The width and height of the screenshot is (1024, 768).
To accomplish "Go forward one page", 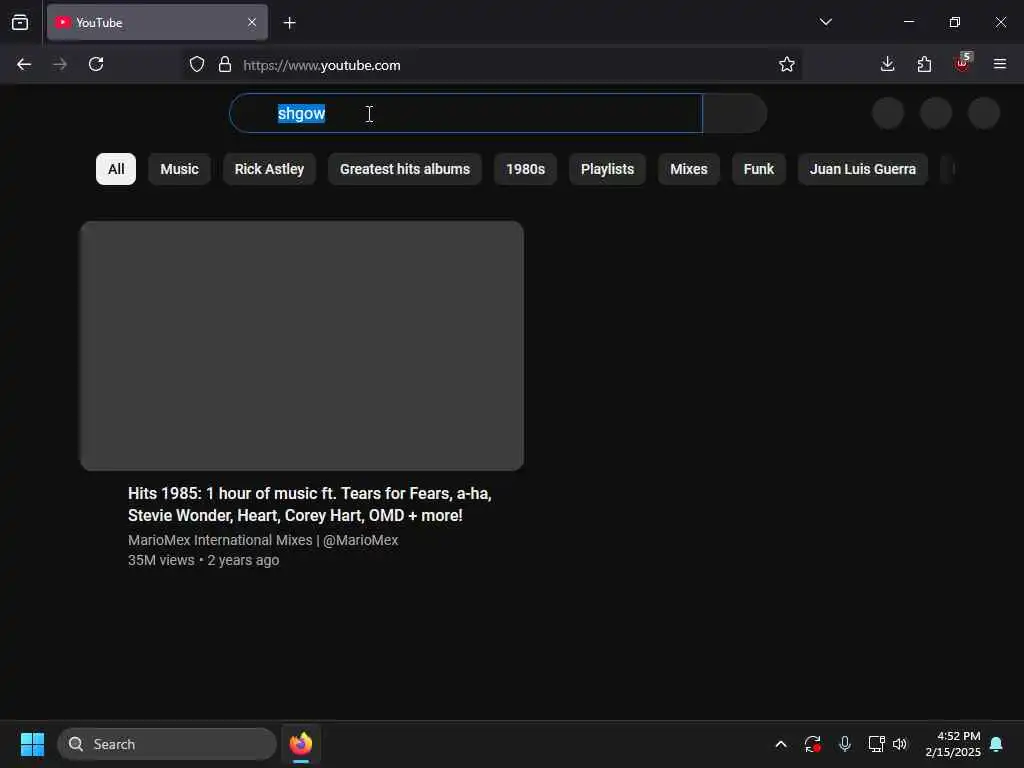I will [60, 64].
